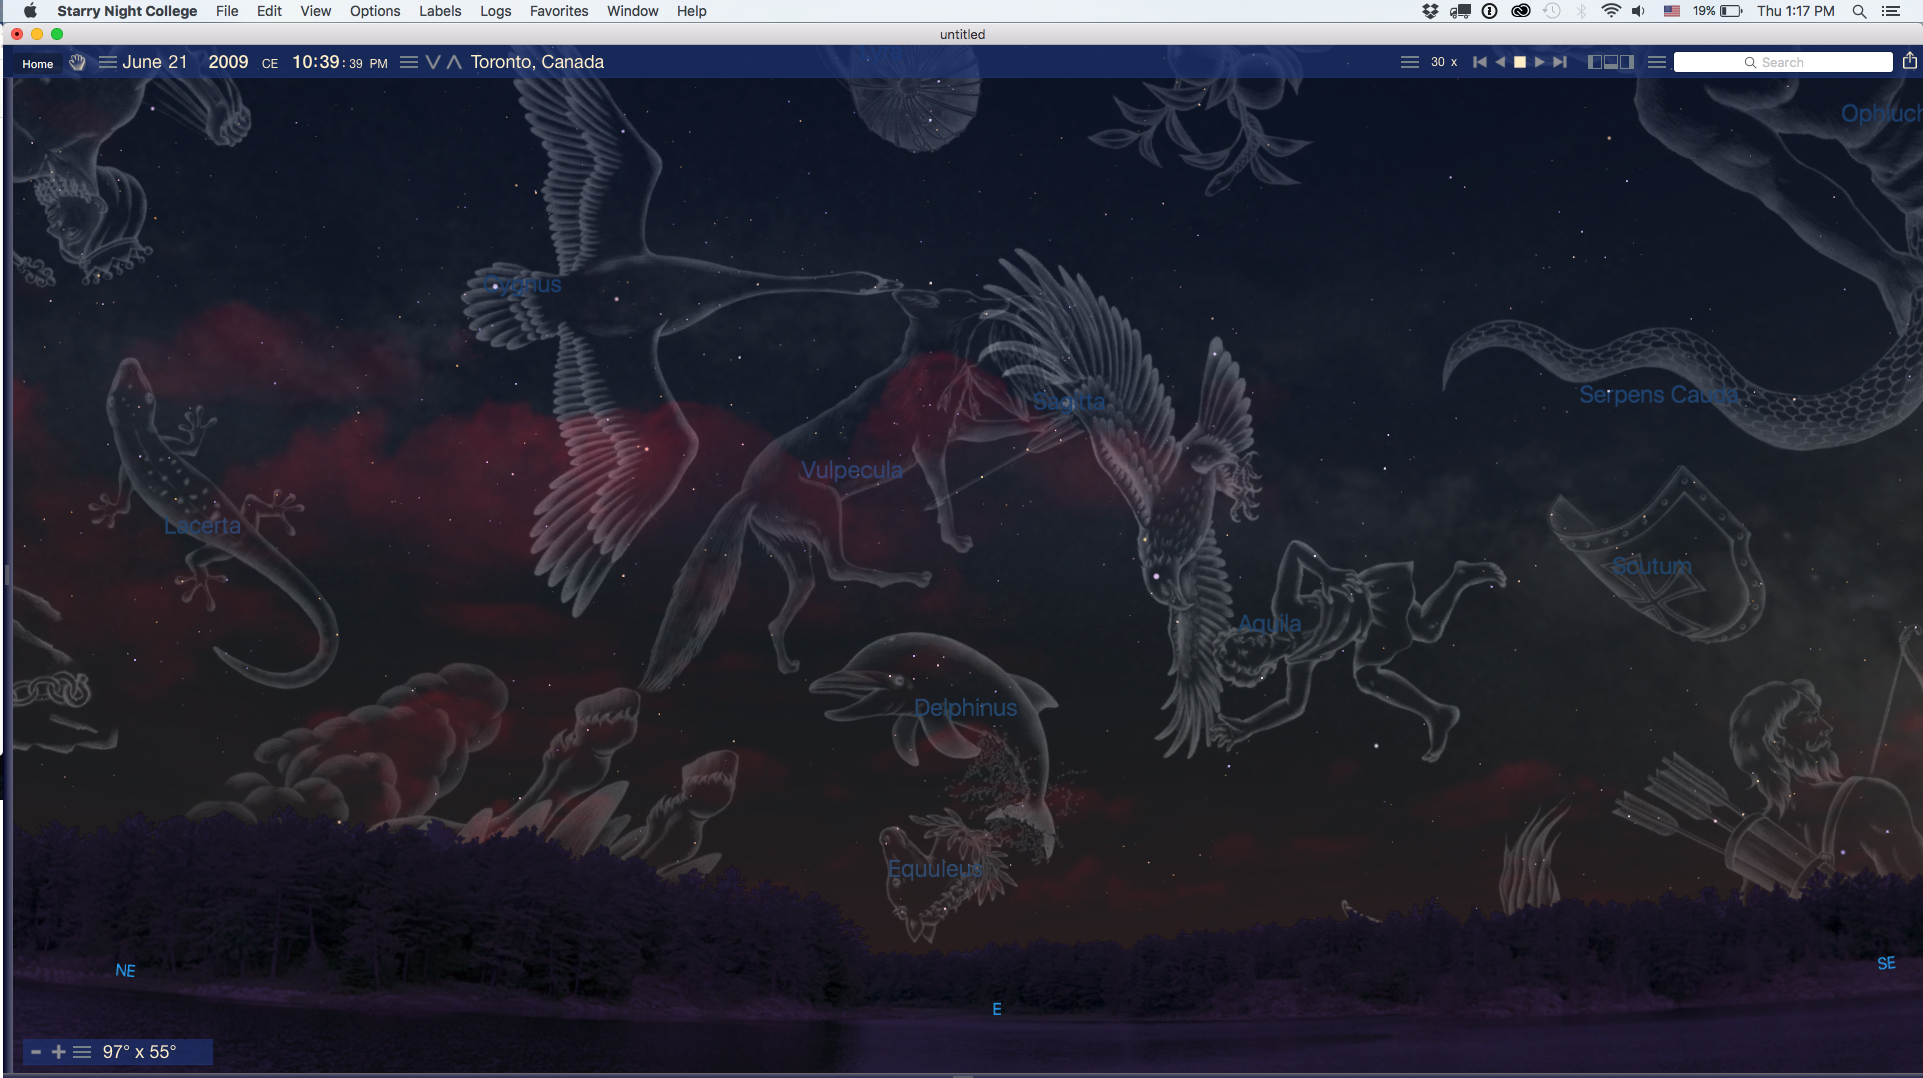
Task: Click the Toronto, Canada location text
Action: pos(537,62)
